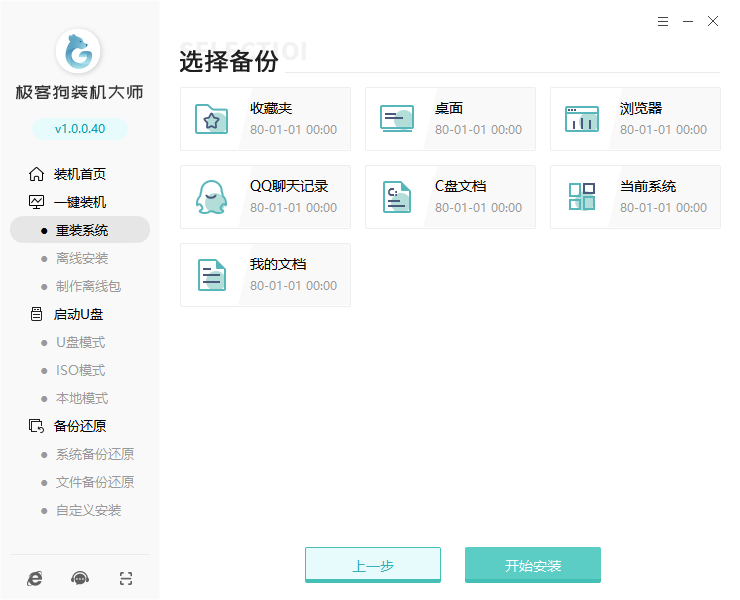Click the 上一步 button
Viewport: 740px width, 600px height.
tap(372, 565)
